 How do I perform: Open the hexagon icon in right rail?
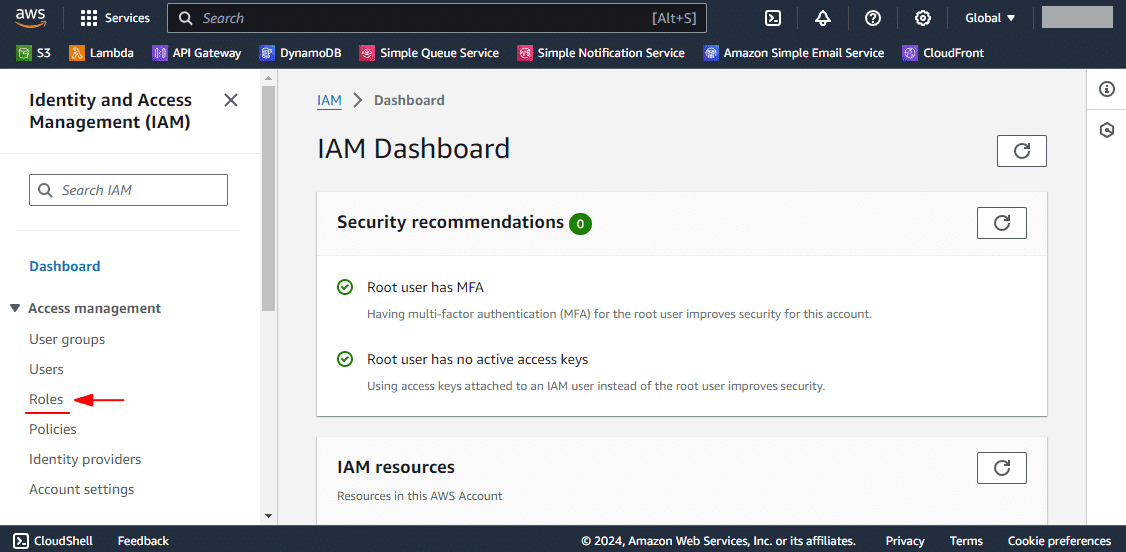coord(1107,130)
